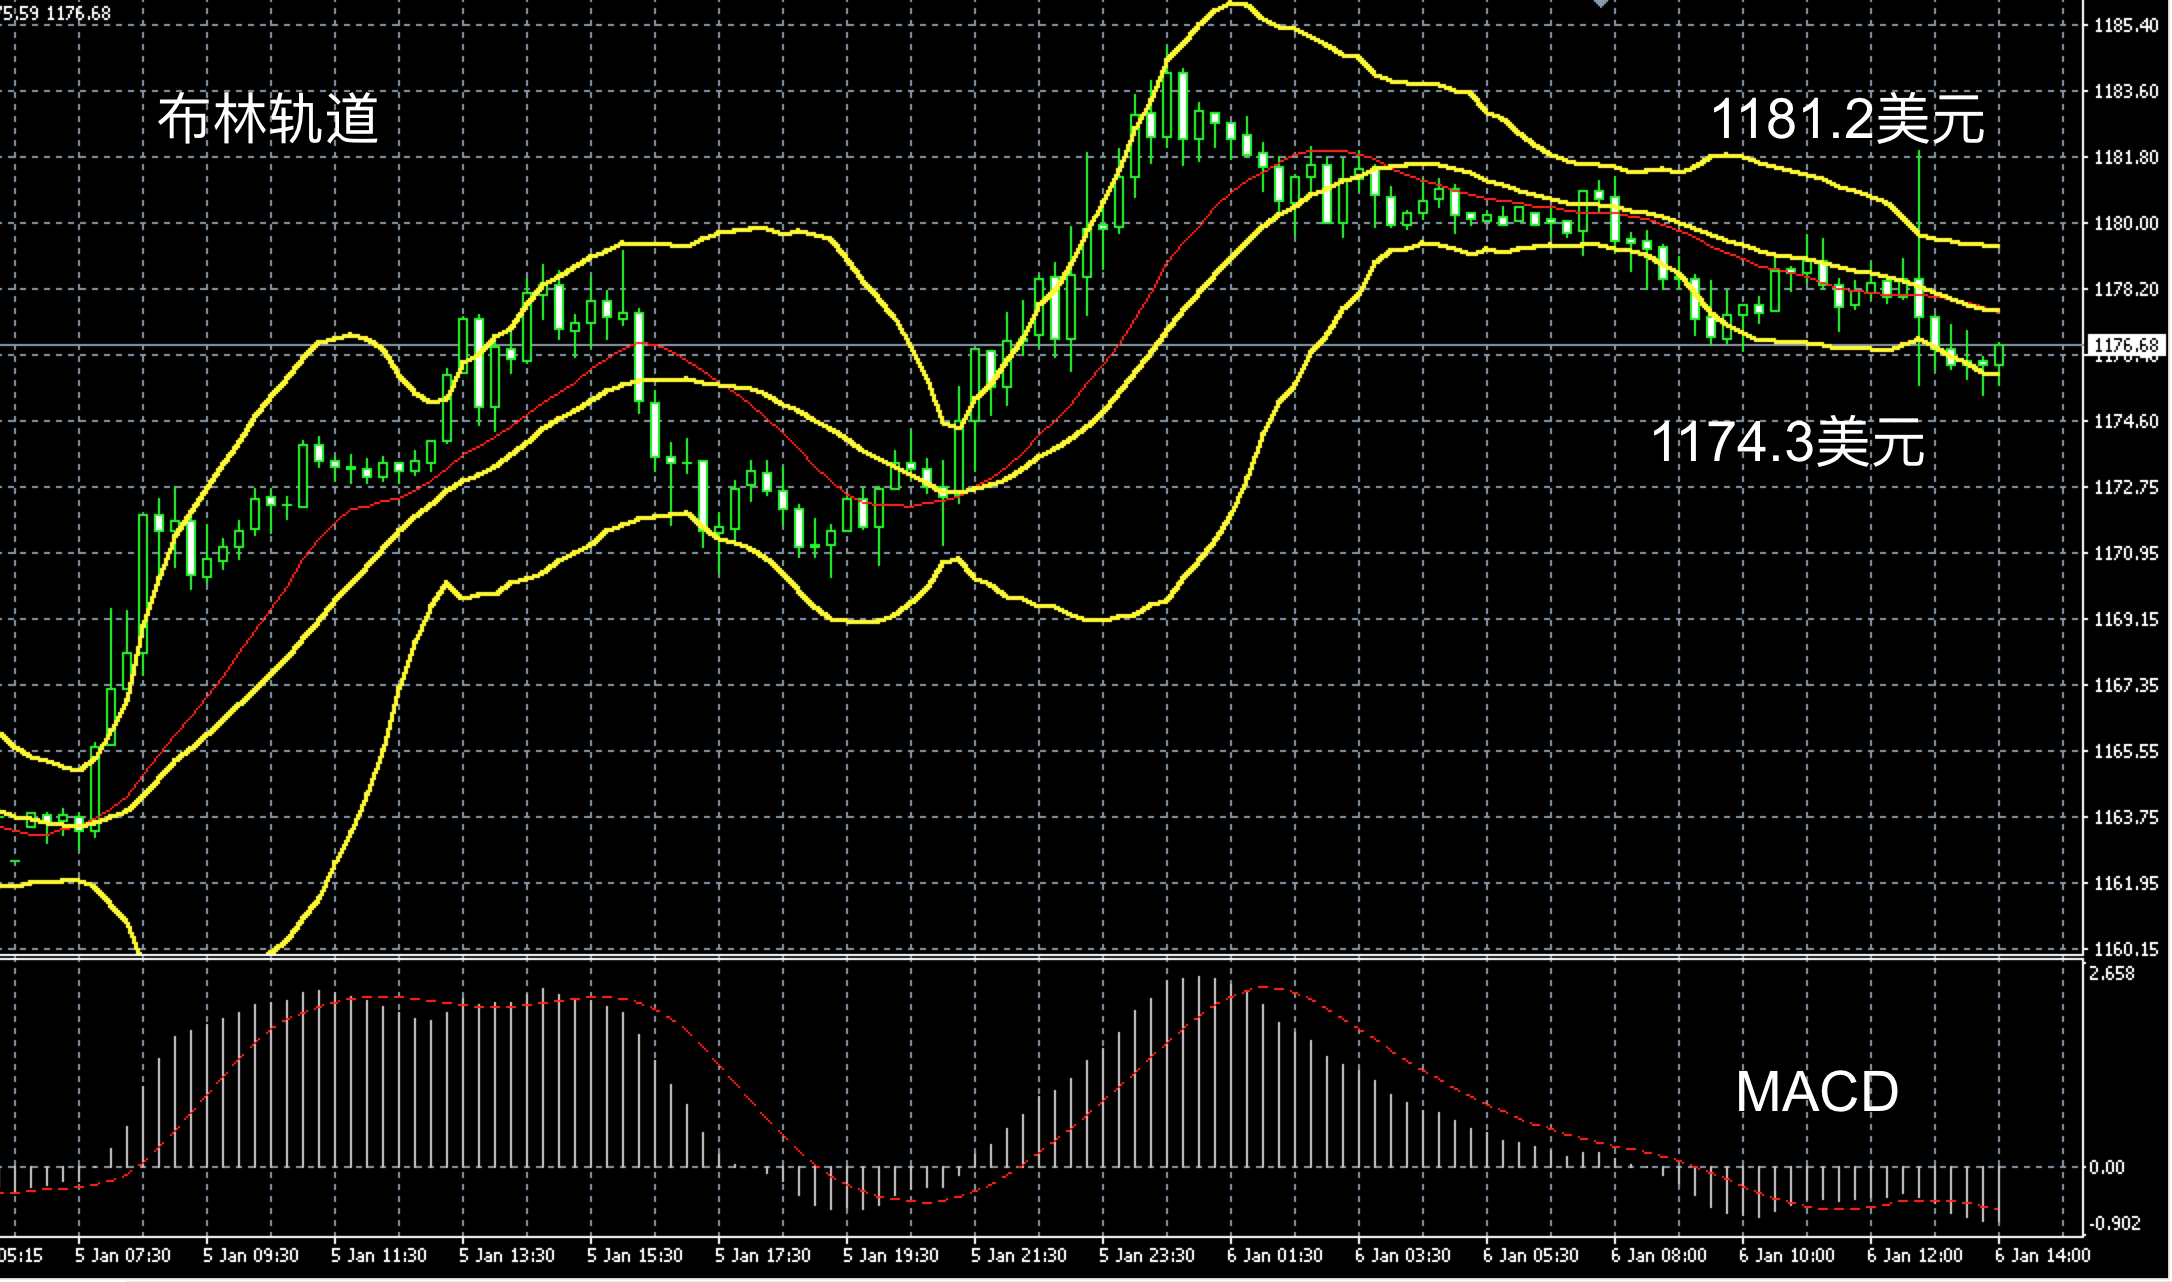Screen dimensions: 2172x1282
Task: Click the 布林轨道 text label
Action: 268,120
